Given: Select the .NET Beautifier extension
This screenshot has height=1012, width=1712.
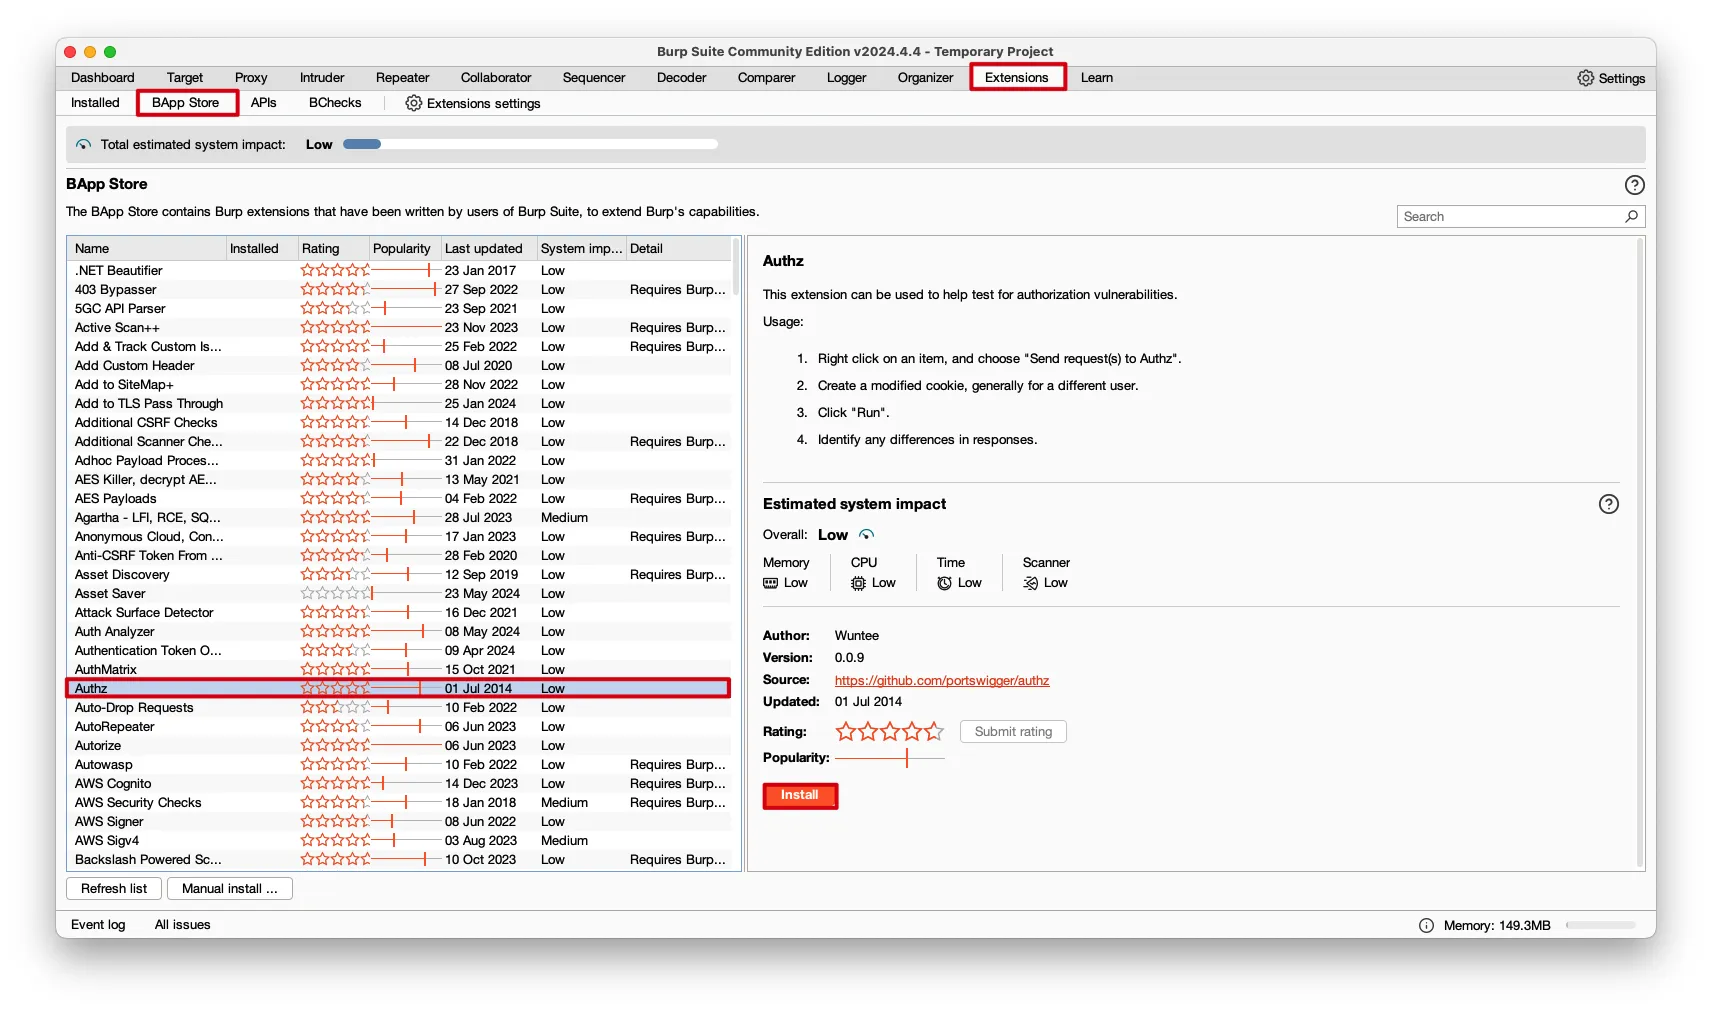Looking at the screenshot, I should click(x=399, y=271).
